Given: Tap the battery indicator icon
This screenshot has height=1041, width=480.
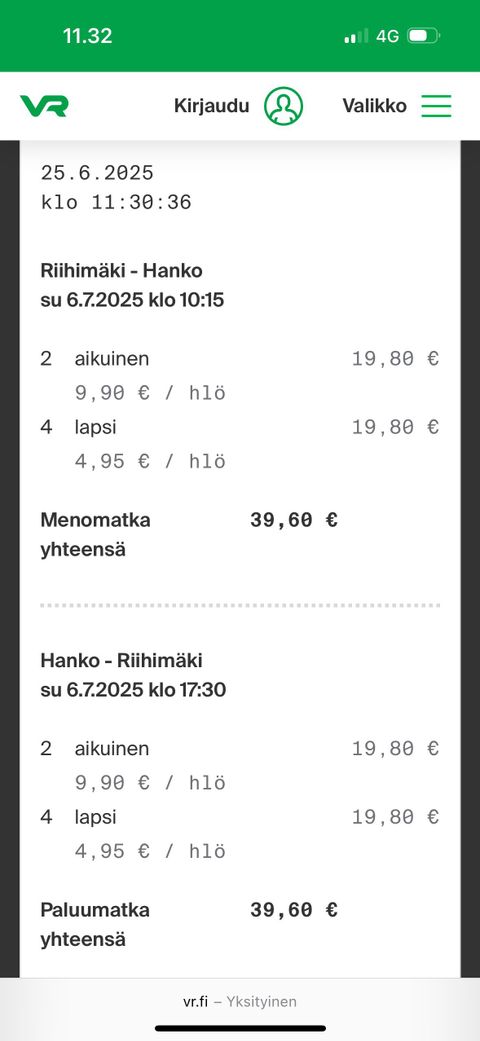Looking at the screenshot, I should tap(424, 36).
